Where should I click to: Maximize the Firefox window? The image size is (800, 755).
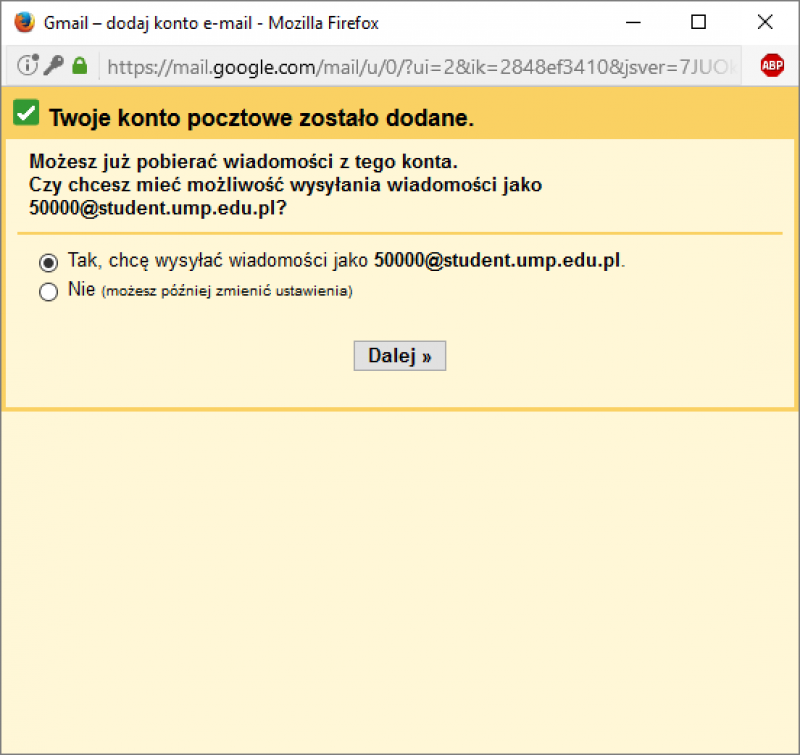699,22
